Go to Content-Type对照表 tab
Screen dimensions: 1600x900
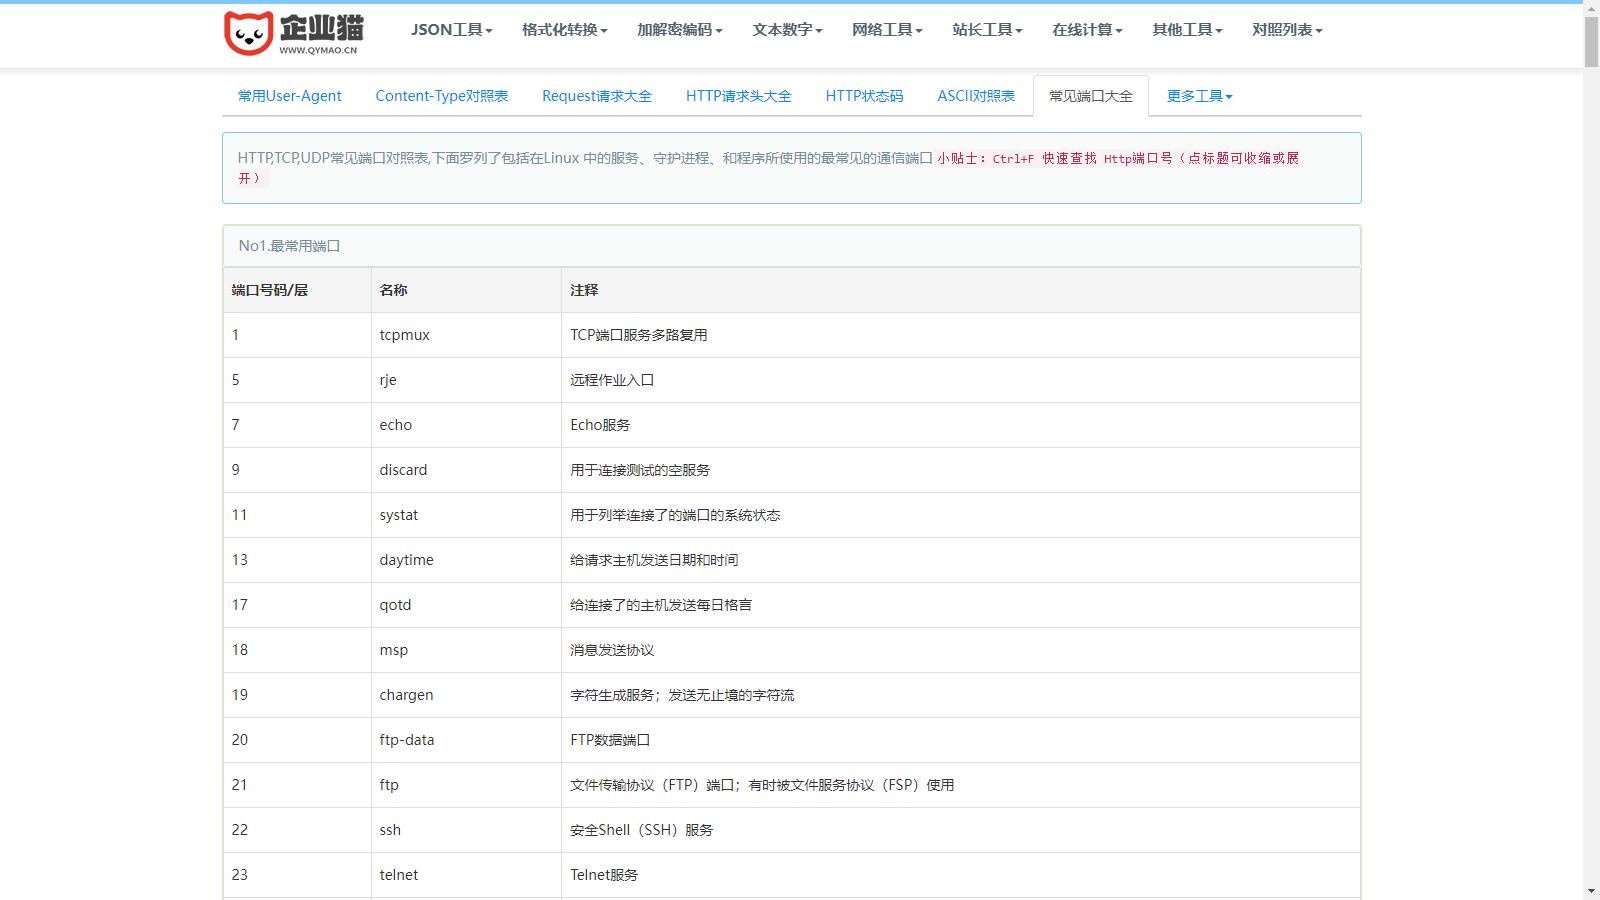click(x=441, y=96)
